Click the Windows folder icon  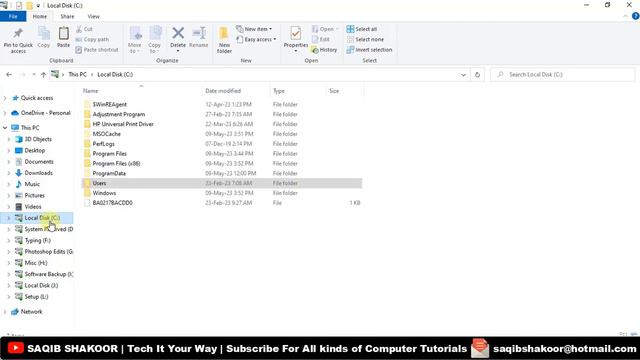click(87, 193)
